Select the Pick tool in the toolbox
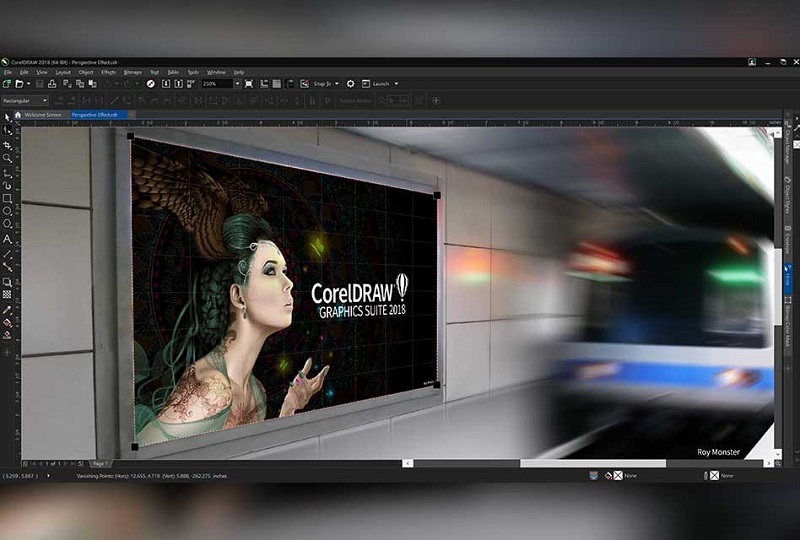This screenshot has width=800, height=540. tap(7, 117)
